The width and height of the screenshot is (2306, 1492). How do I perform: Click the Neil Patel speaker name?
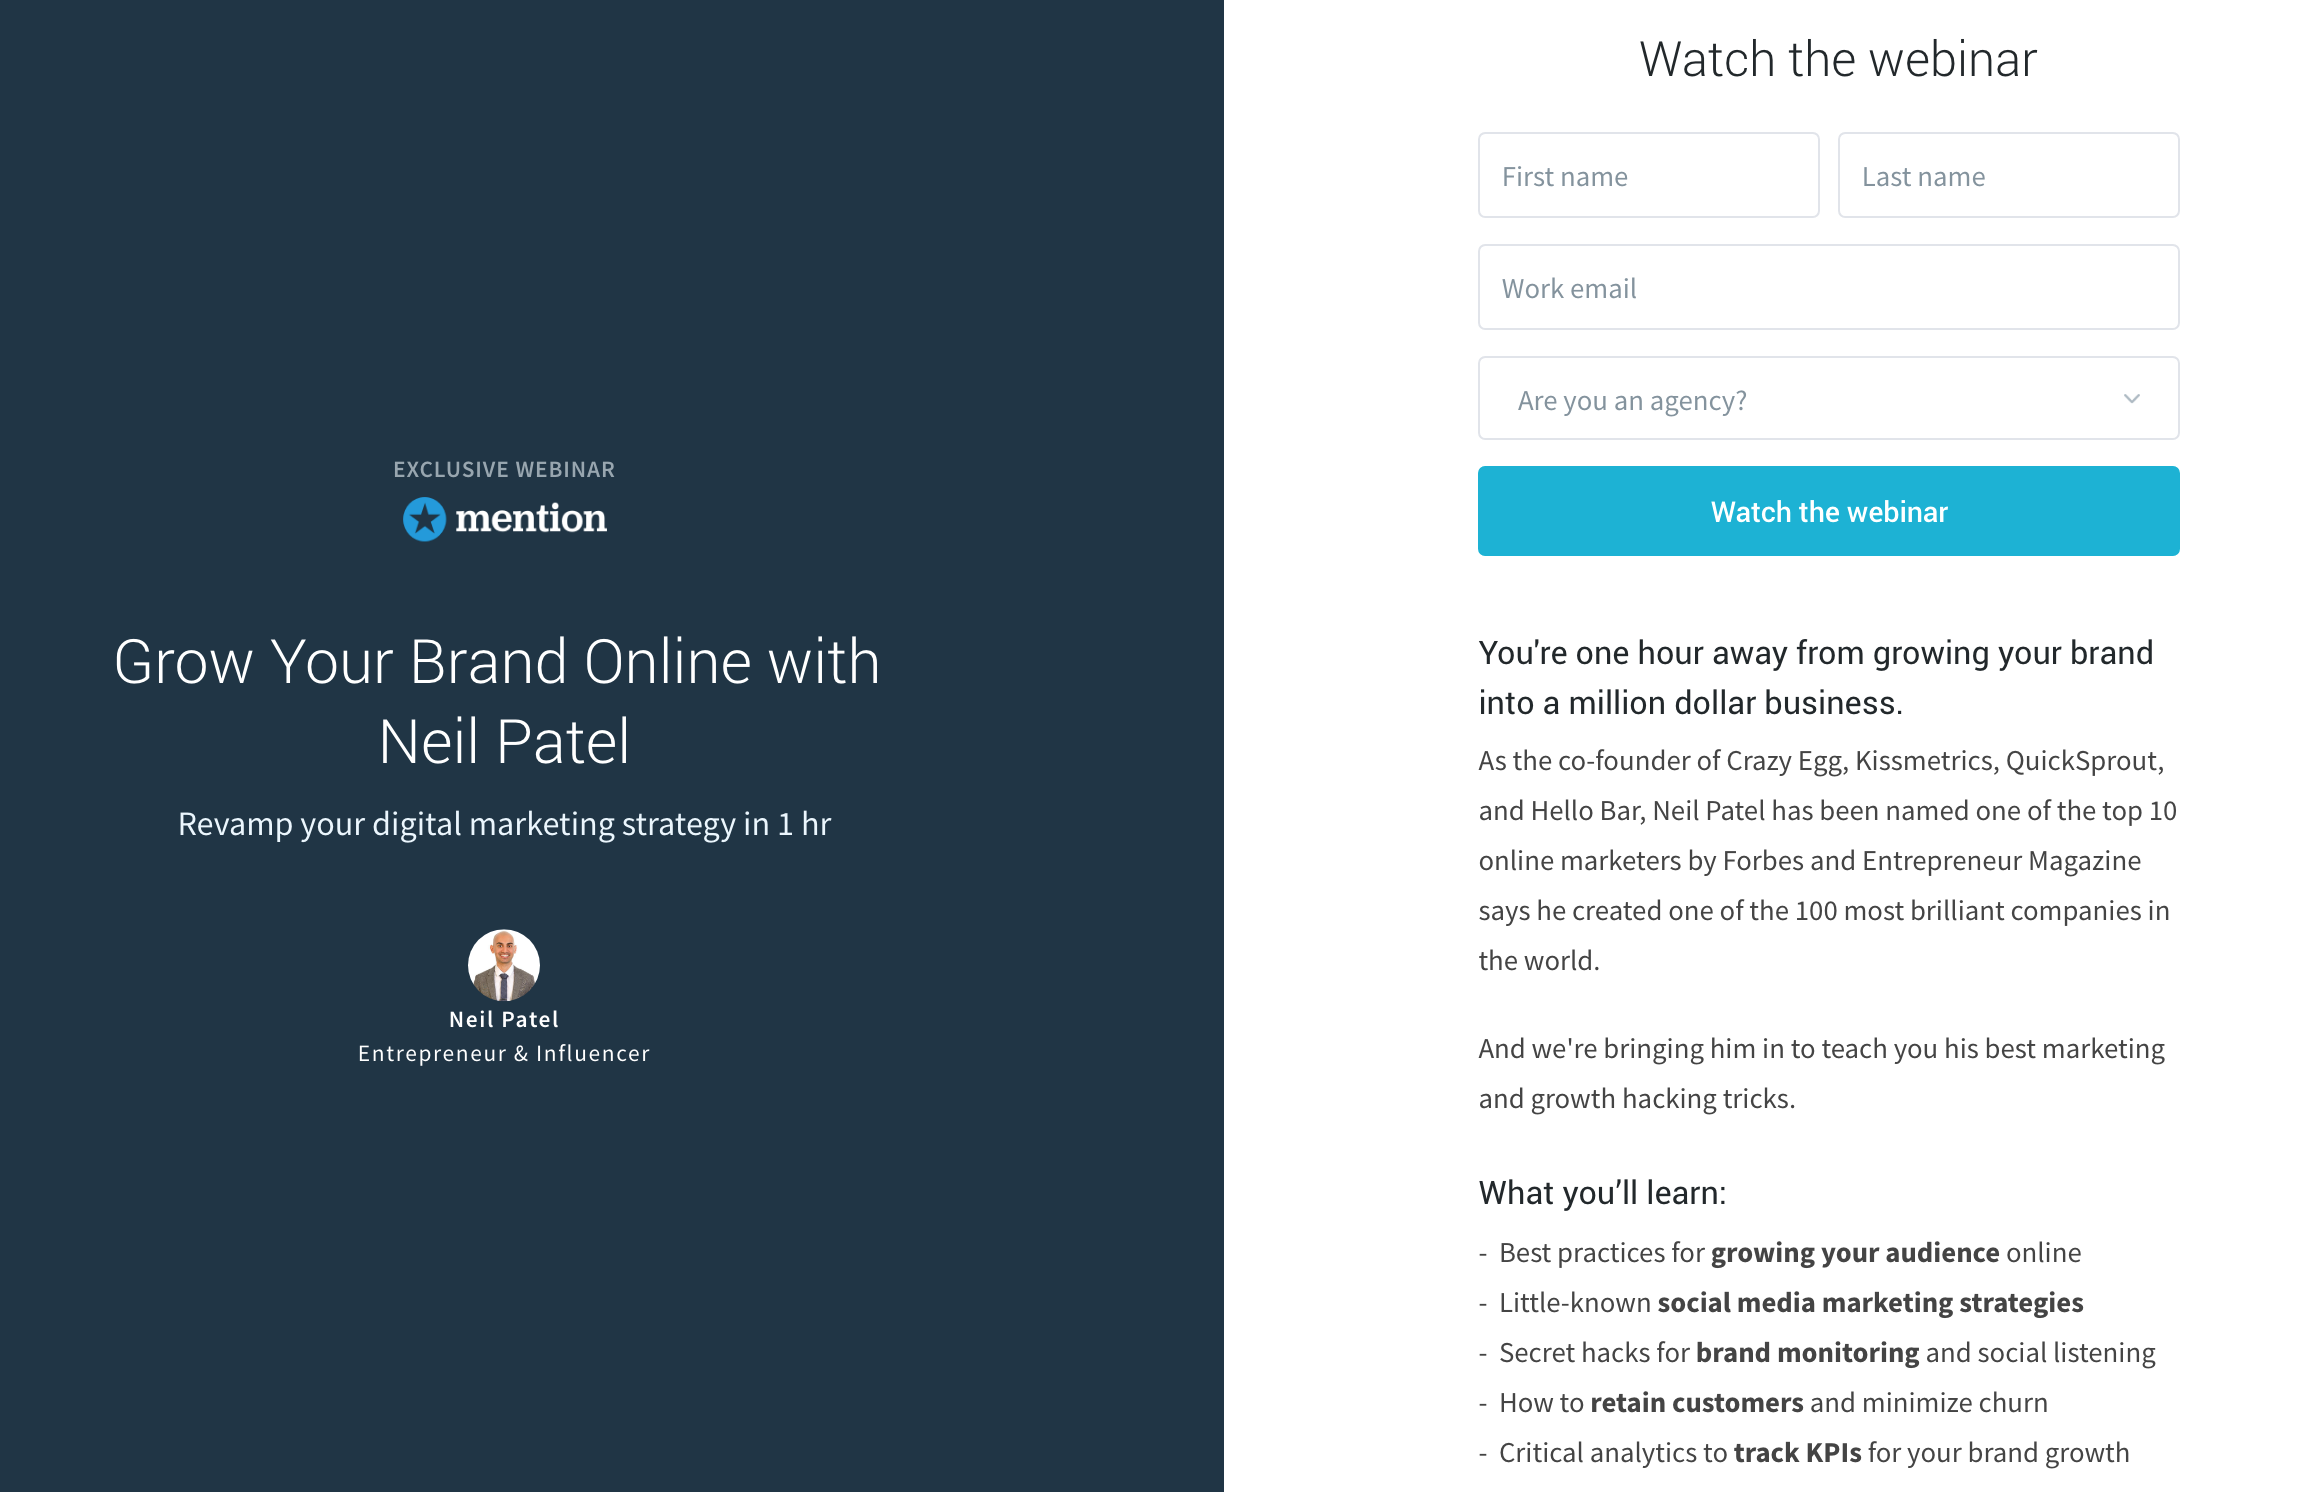point(504,1019)
